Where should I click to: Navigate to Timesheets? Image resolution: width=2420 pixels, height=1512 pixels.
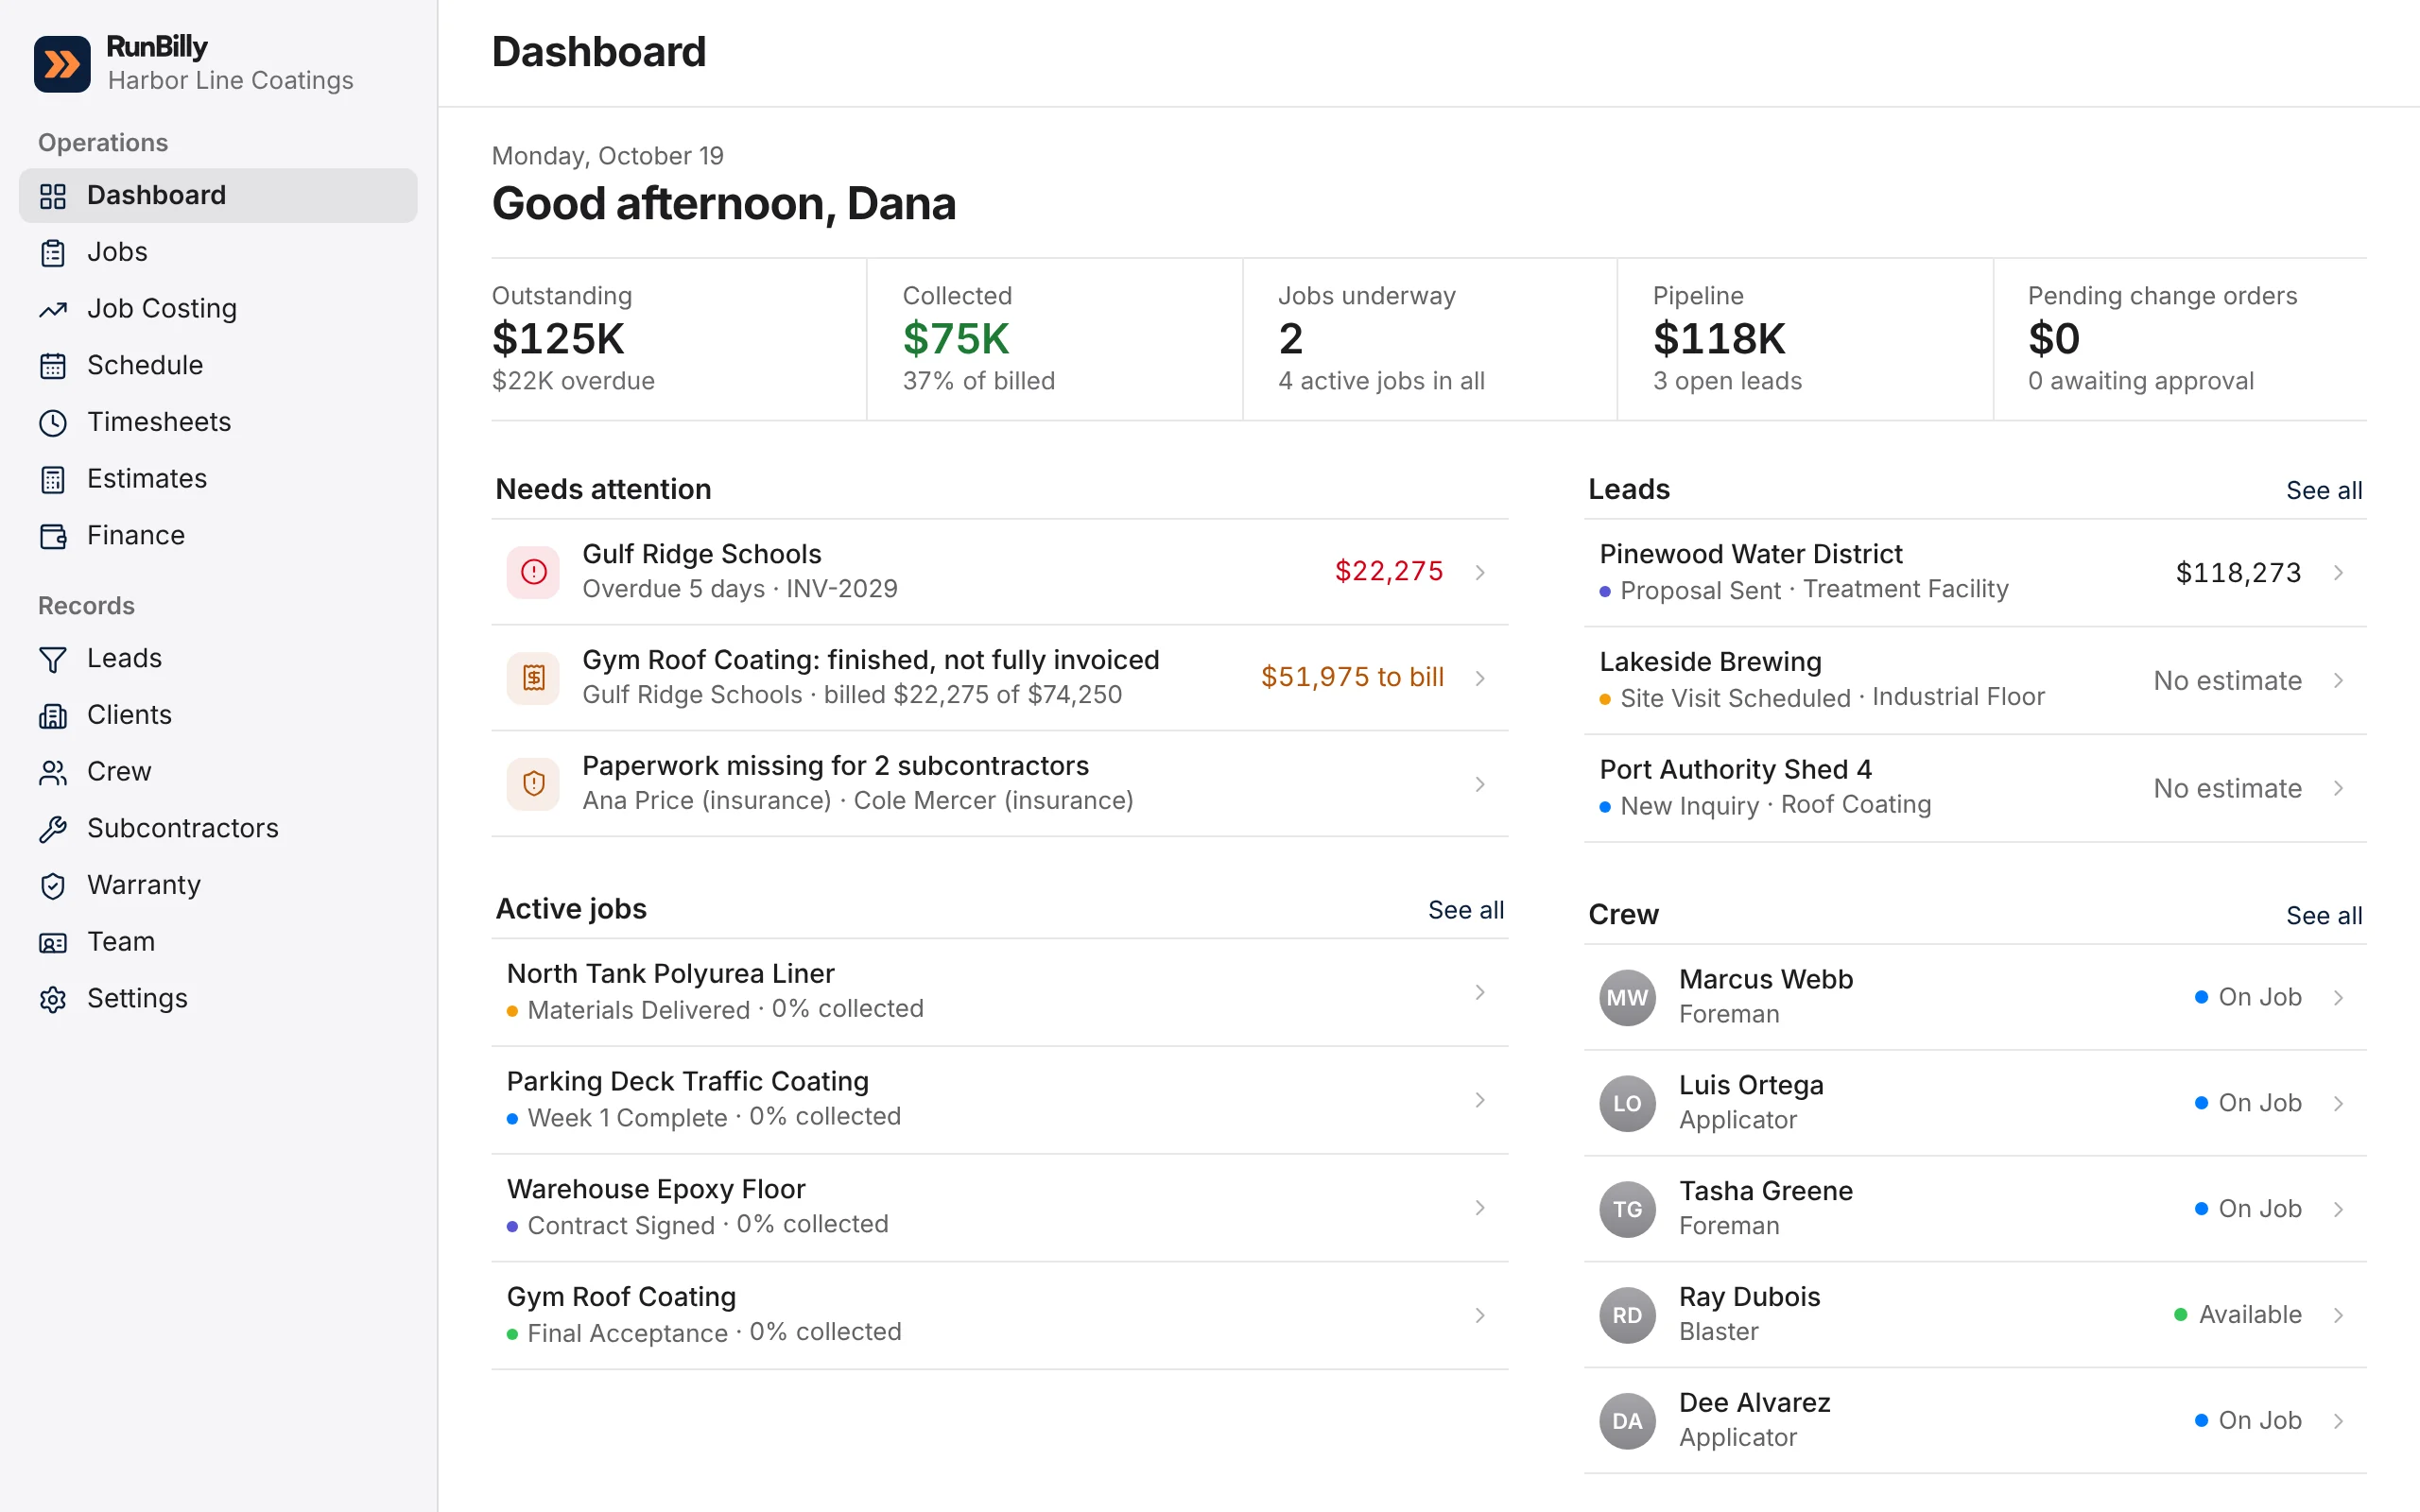pos(218,422)
